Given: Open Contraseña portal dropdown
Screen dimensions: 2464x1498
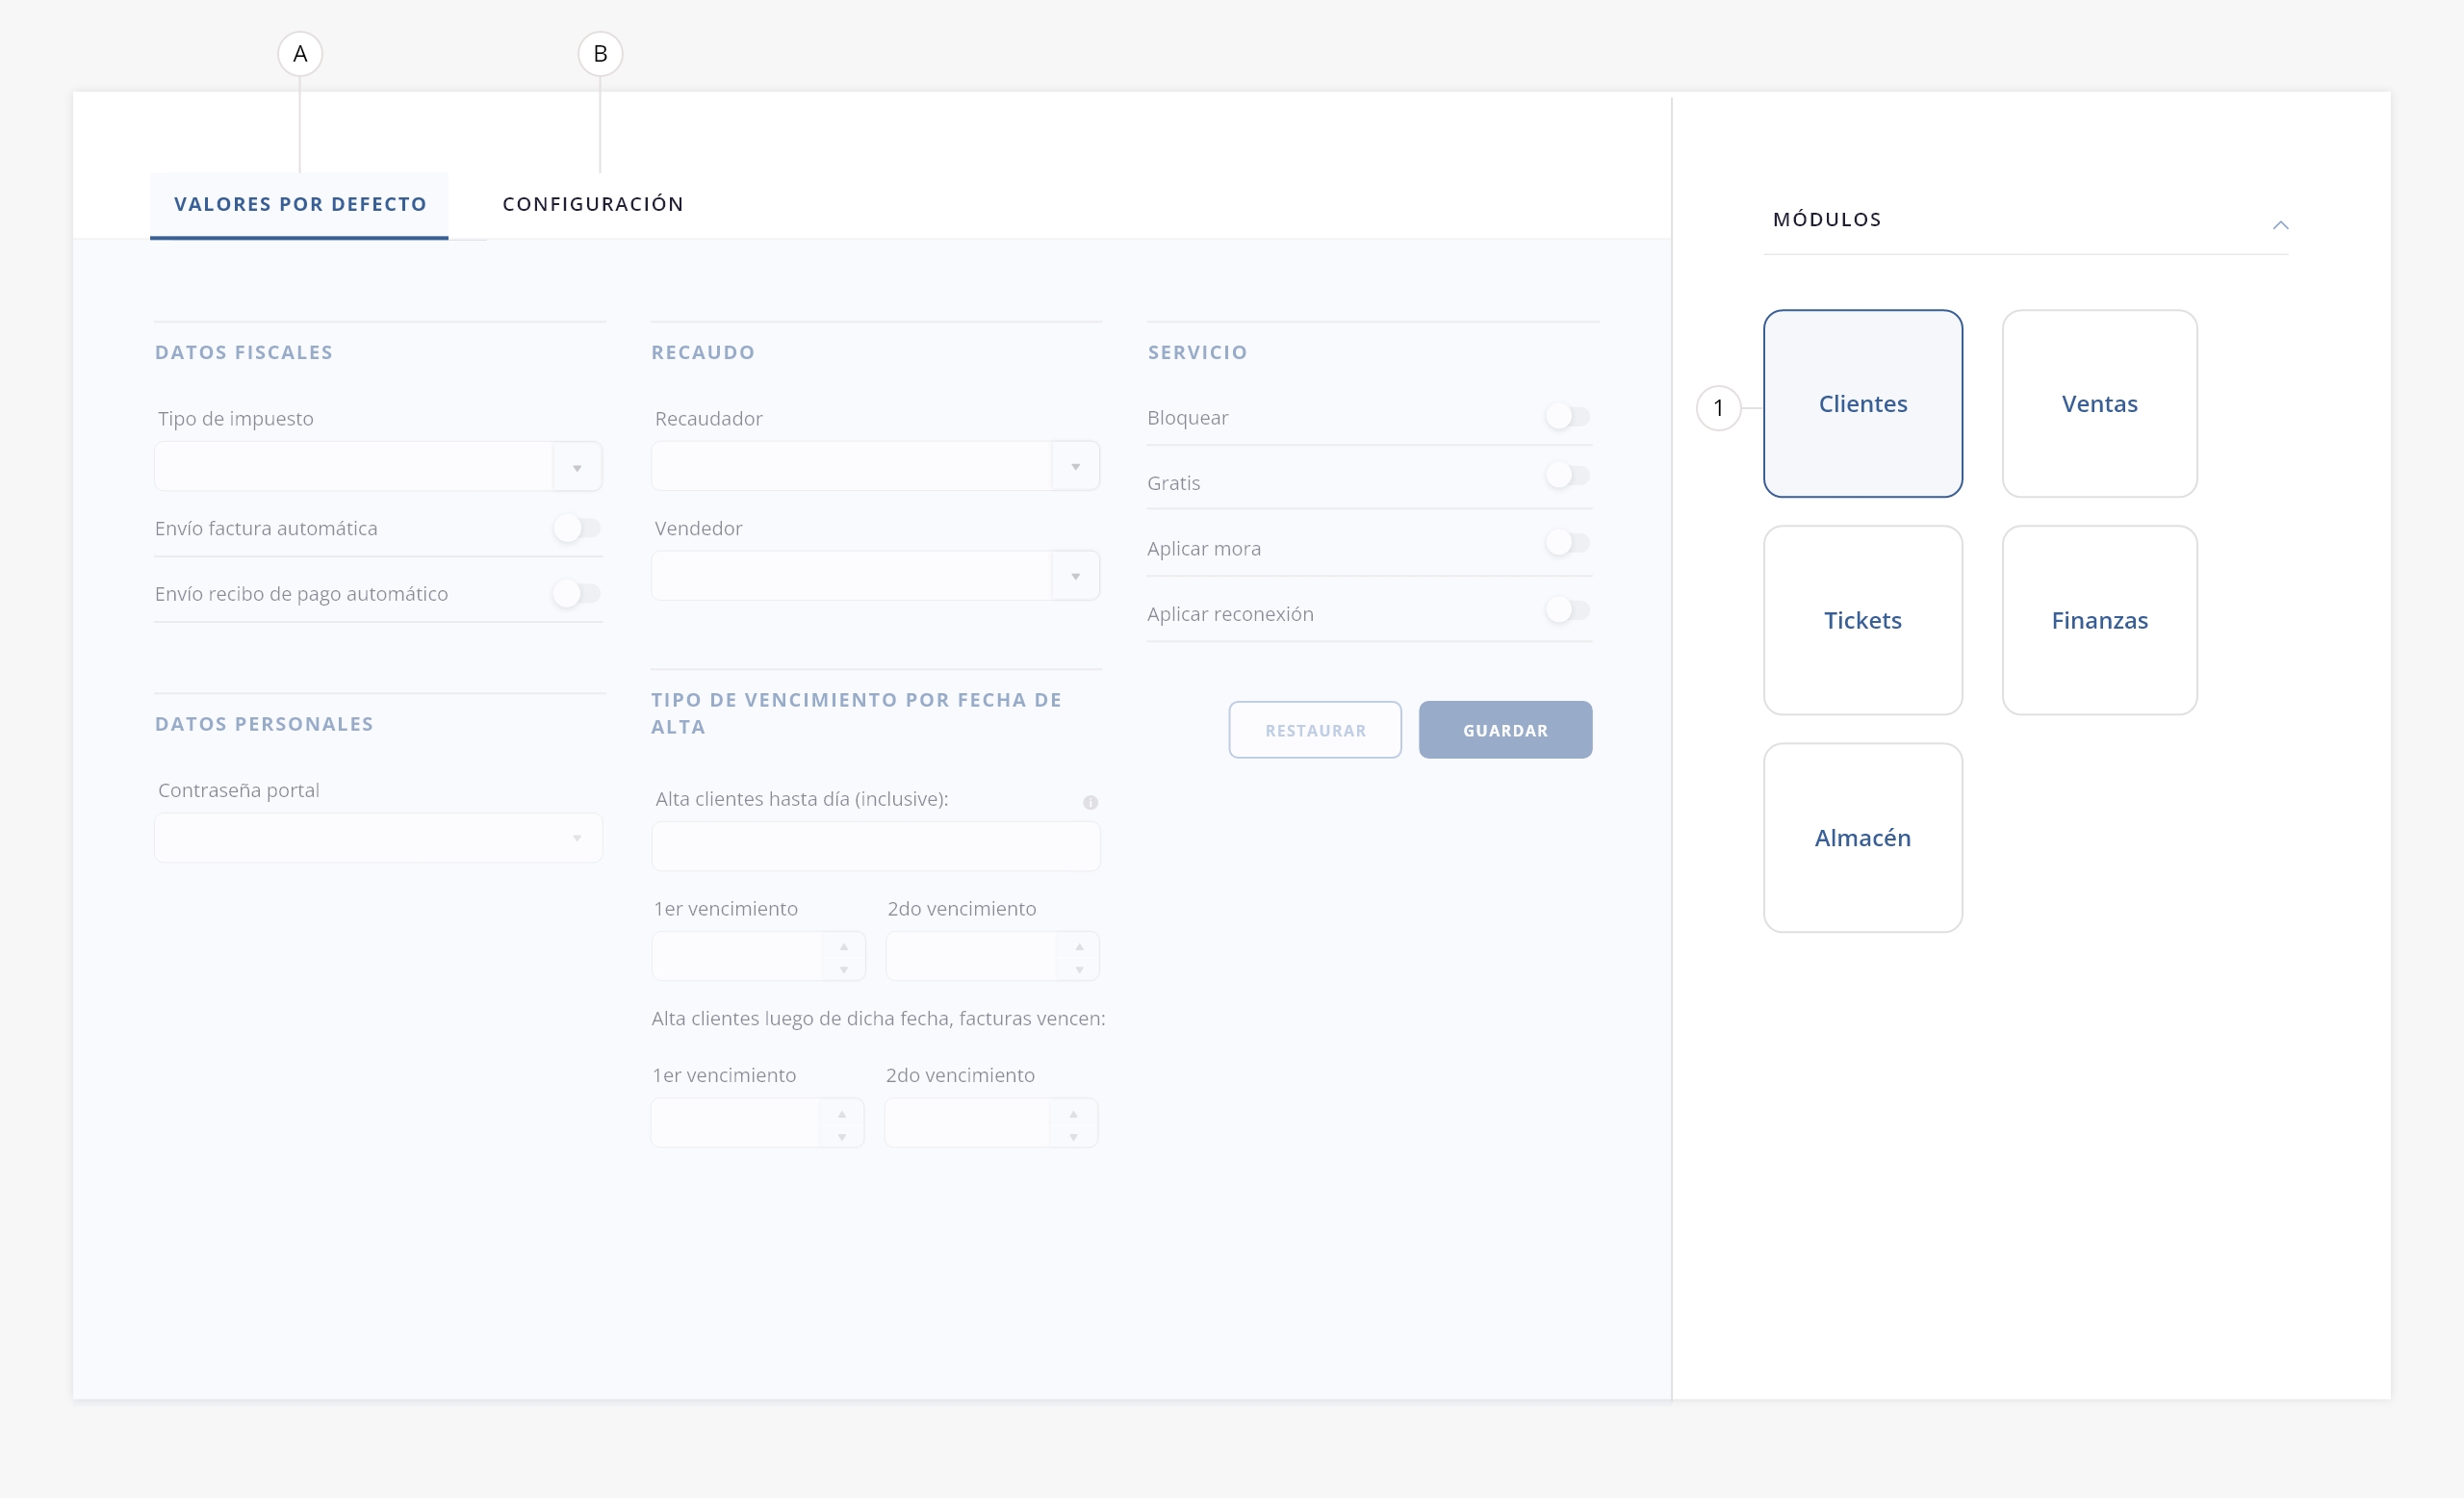Looking at the screenshot, I should (576, 838).
